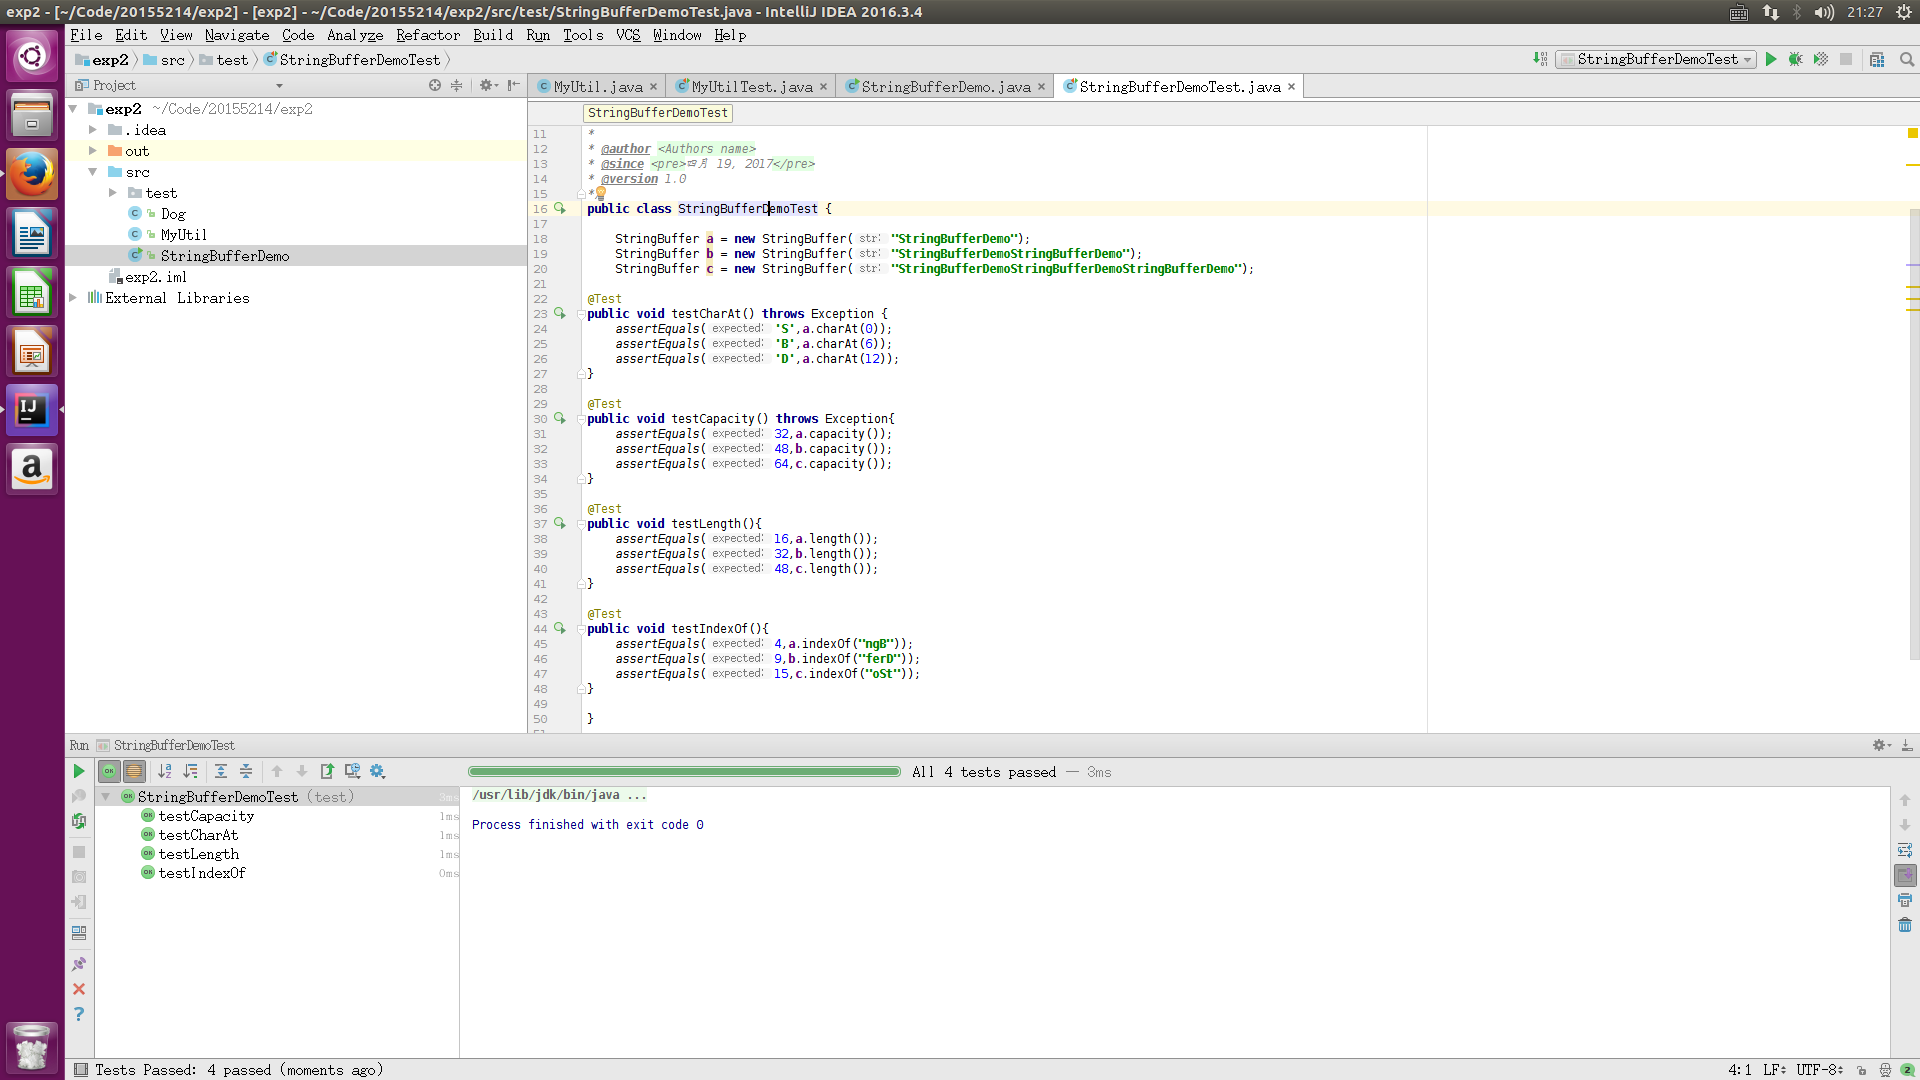Run StringBufferDemoTest from main toolbar
Viewport: 1920px width, 1080px height.
pyautogui.click(x=1771, y=59)
